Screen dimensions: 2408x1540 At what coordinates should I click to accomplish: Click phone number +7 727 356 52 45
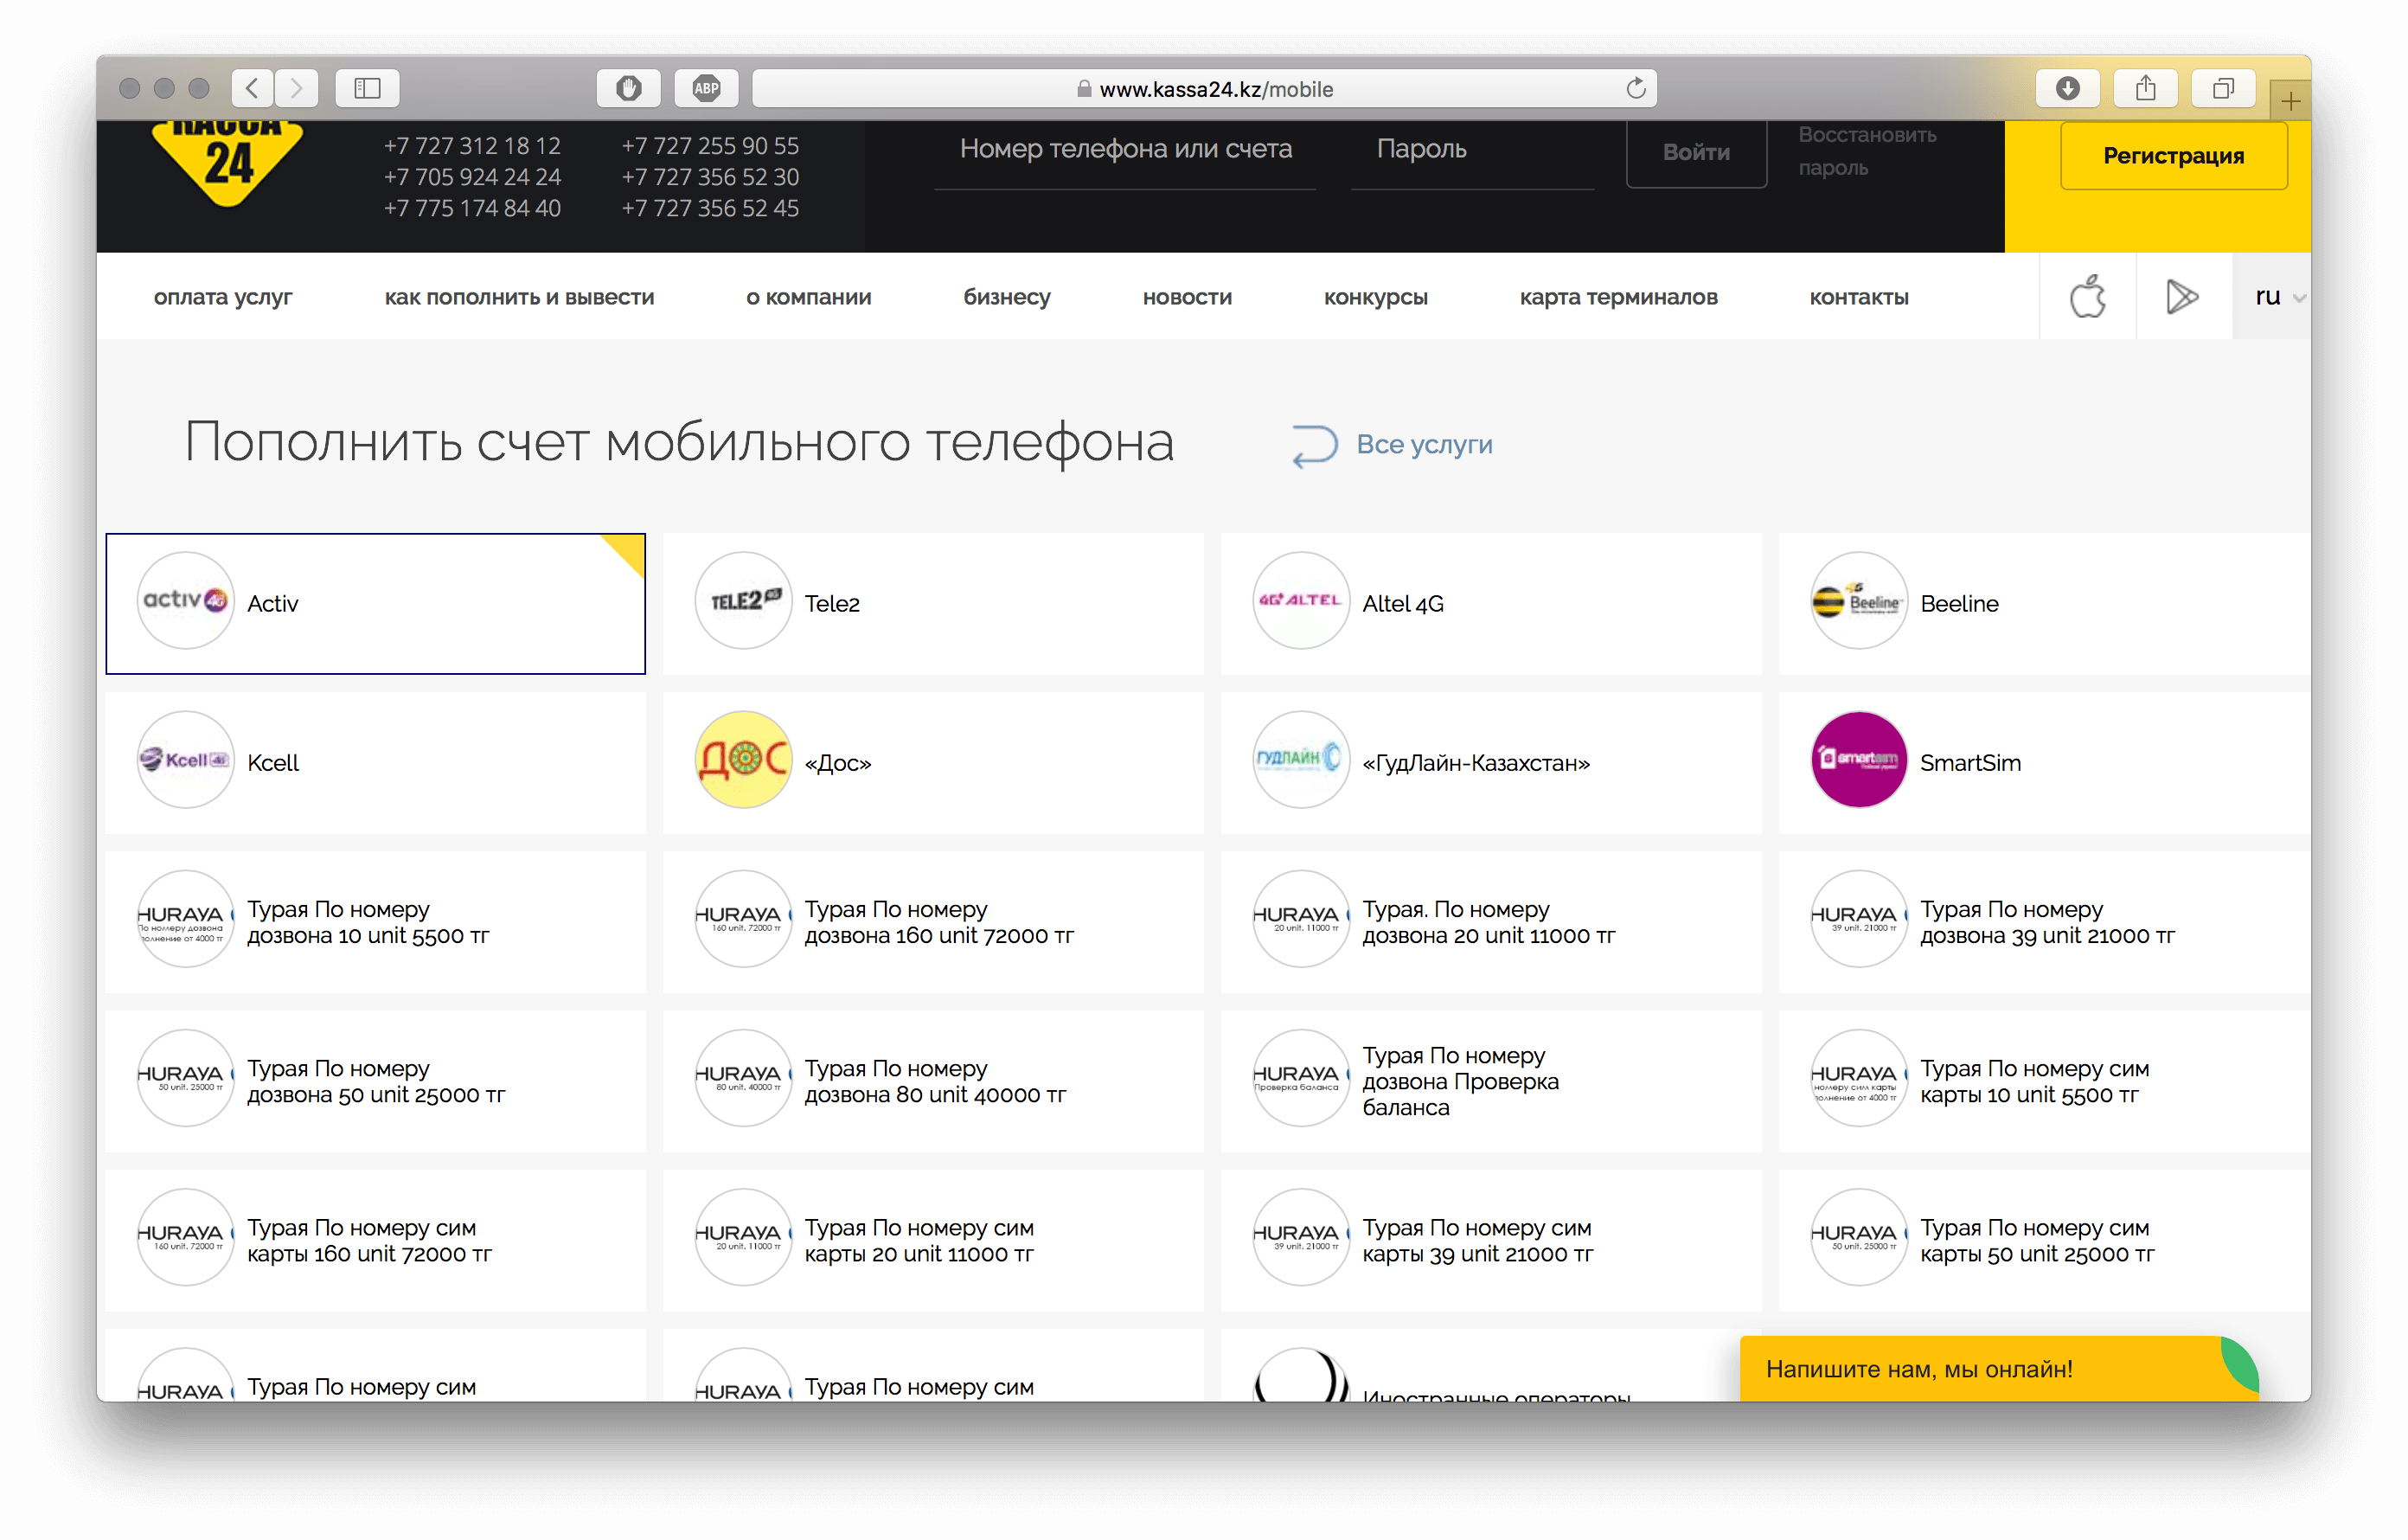[x=710, y=208]
